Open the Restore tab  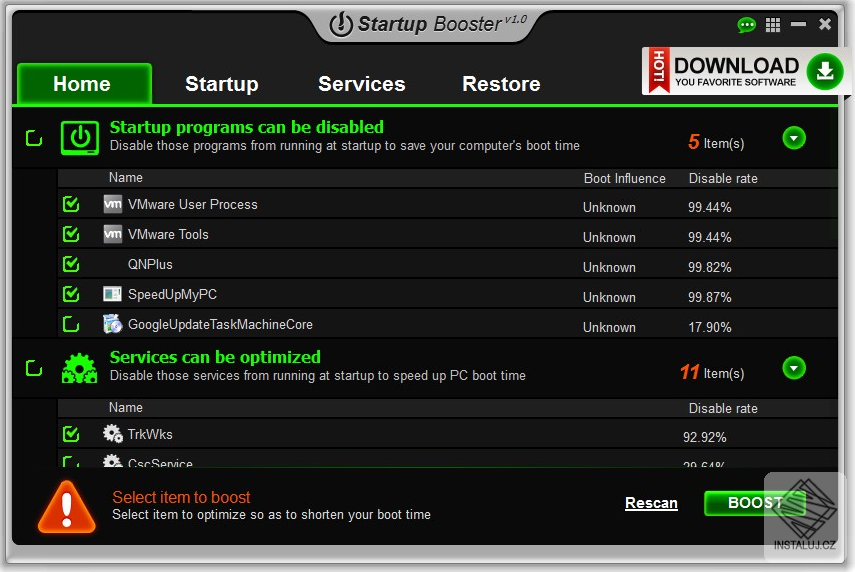tap(501, 84)
